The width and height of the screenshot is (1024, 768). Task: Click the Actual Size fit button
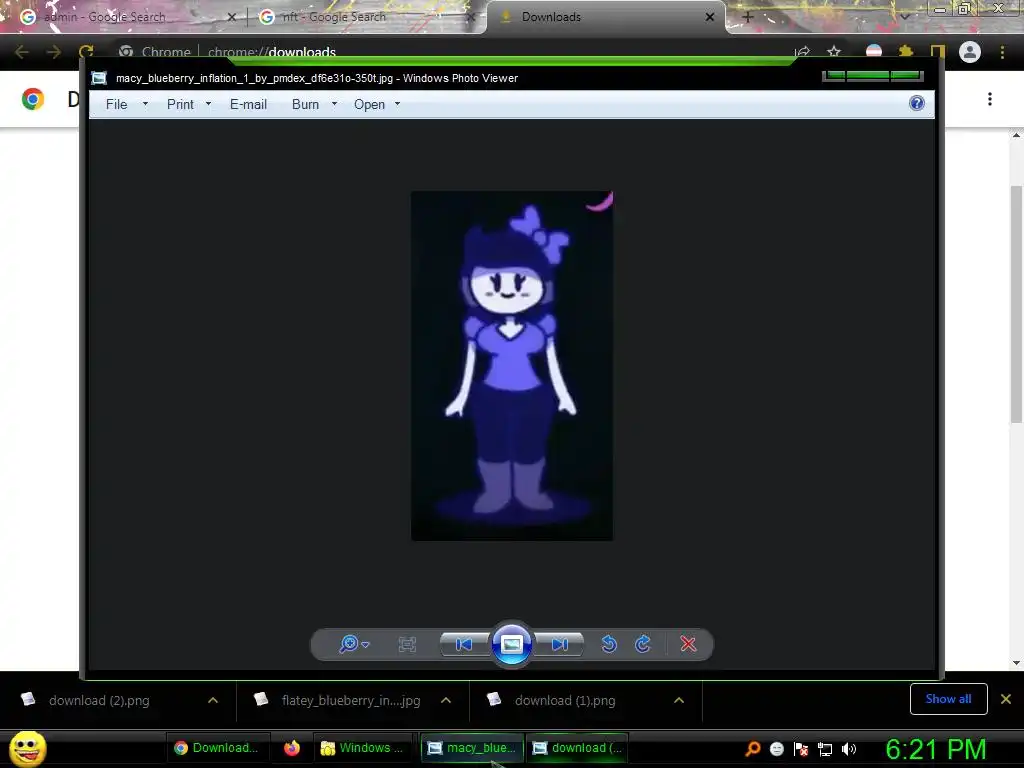point(407,645)
